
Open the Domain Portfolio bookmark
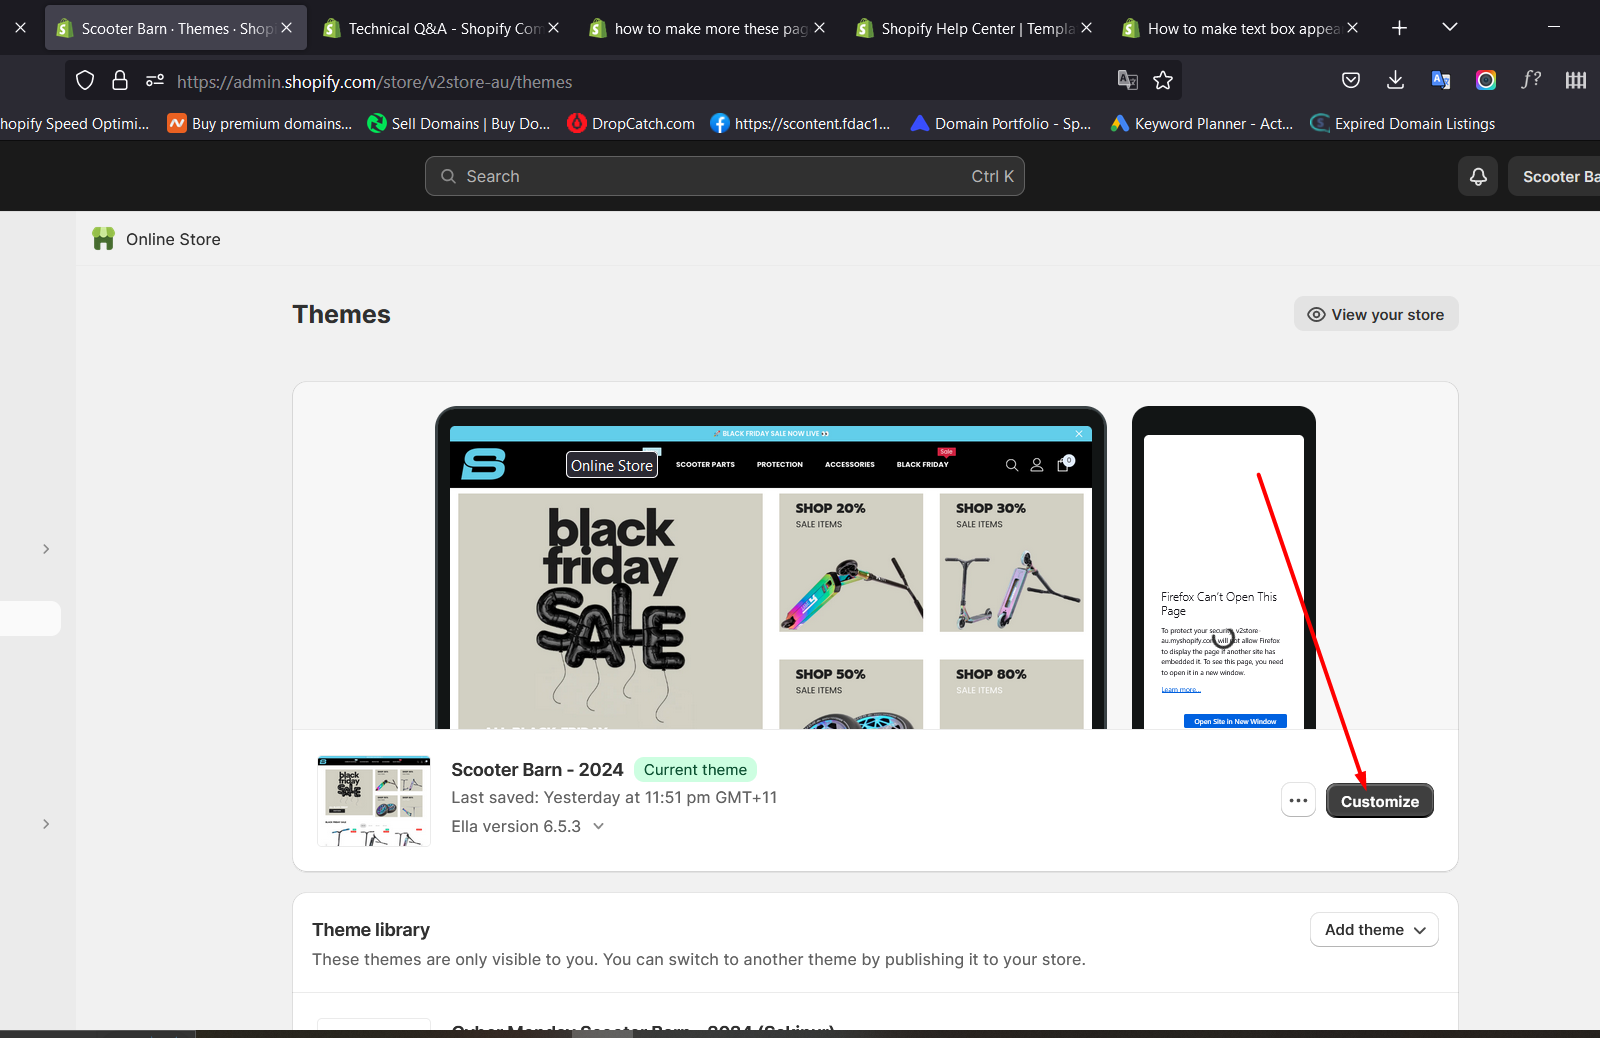coord(1001,124)
